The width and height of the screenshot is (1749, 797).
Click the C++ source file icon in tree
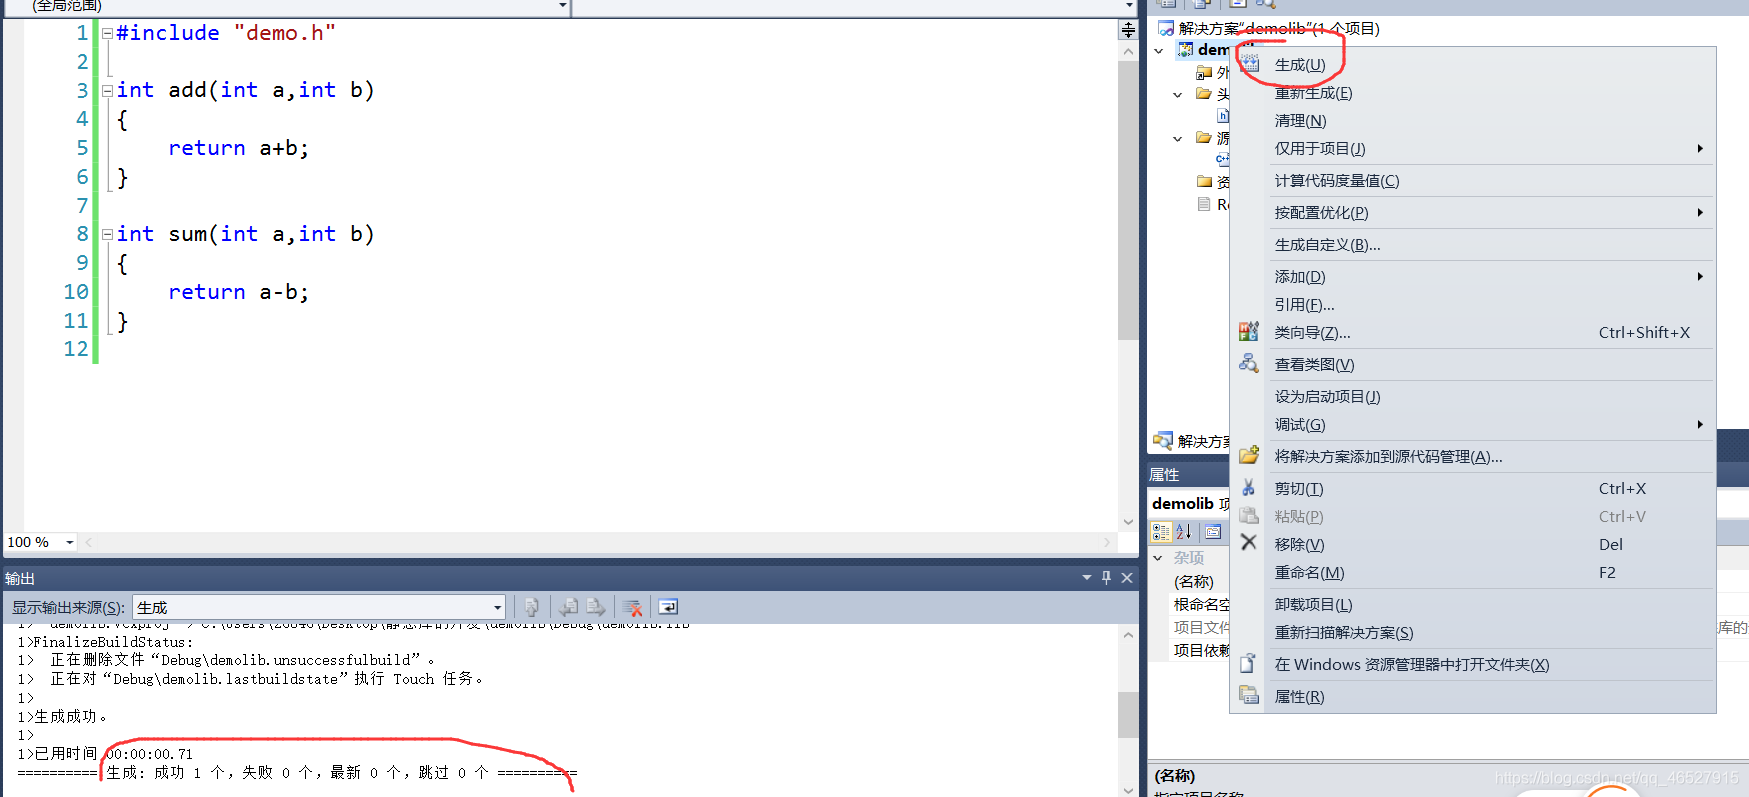pos(1222,159)
